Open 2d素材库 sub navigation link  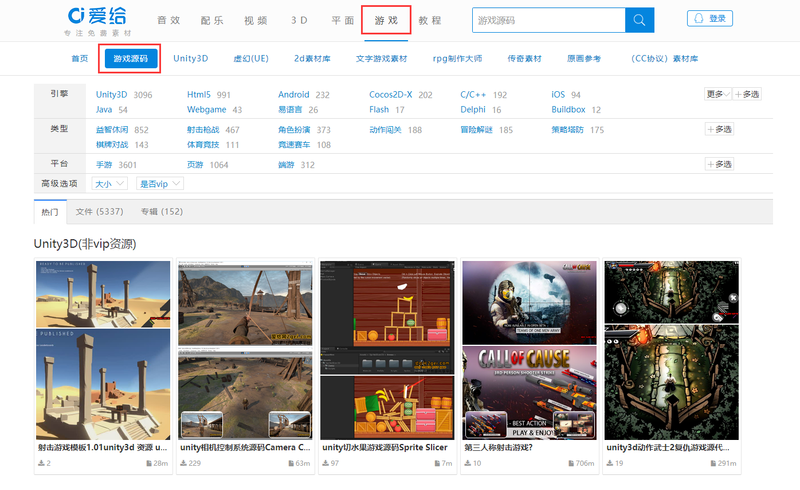click(x=312, y=59)
